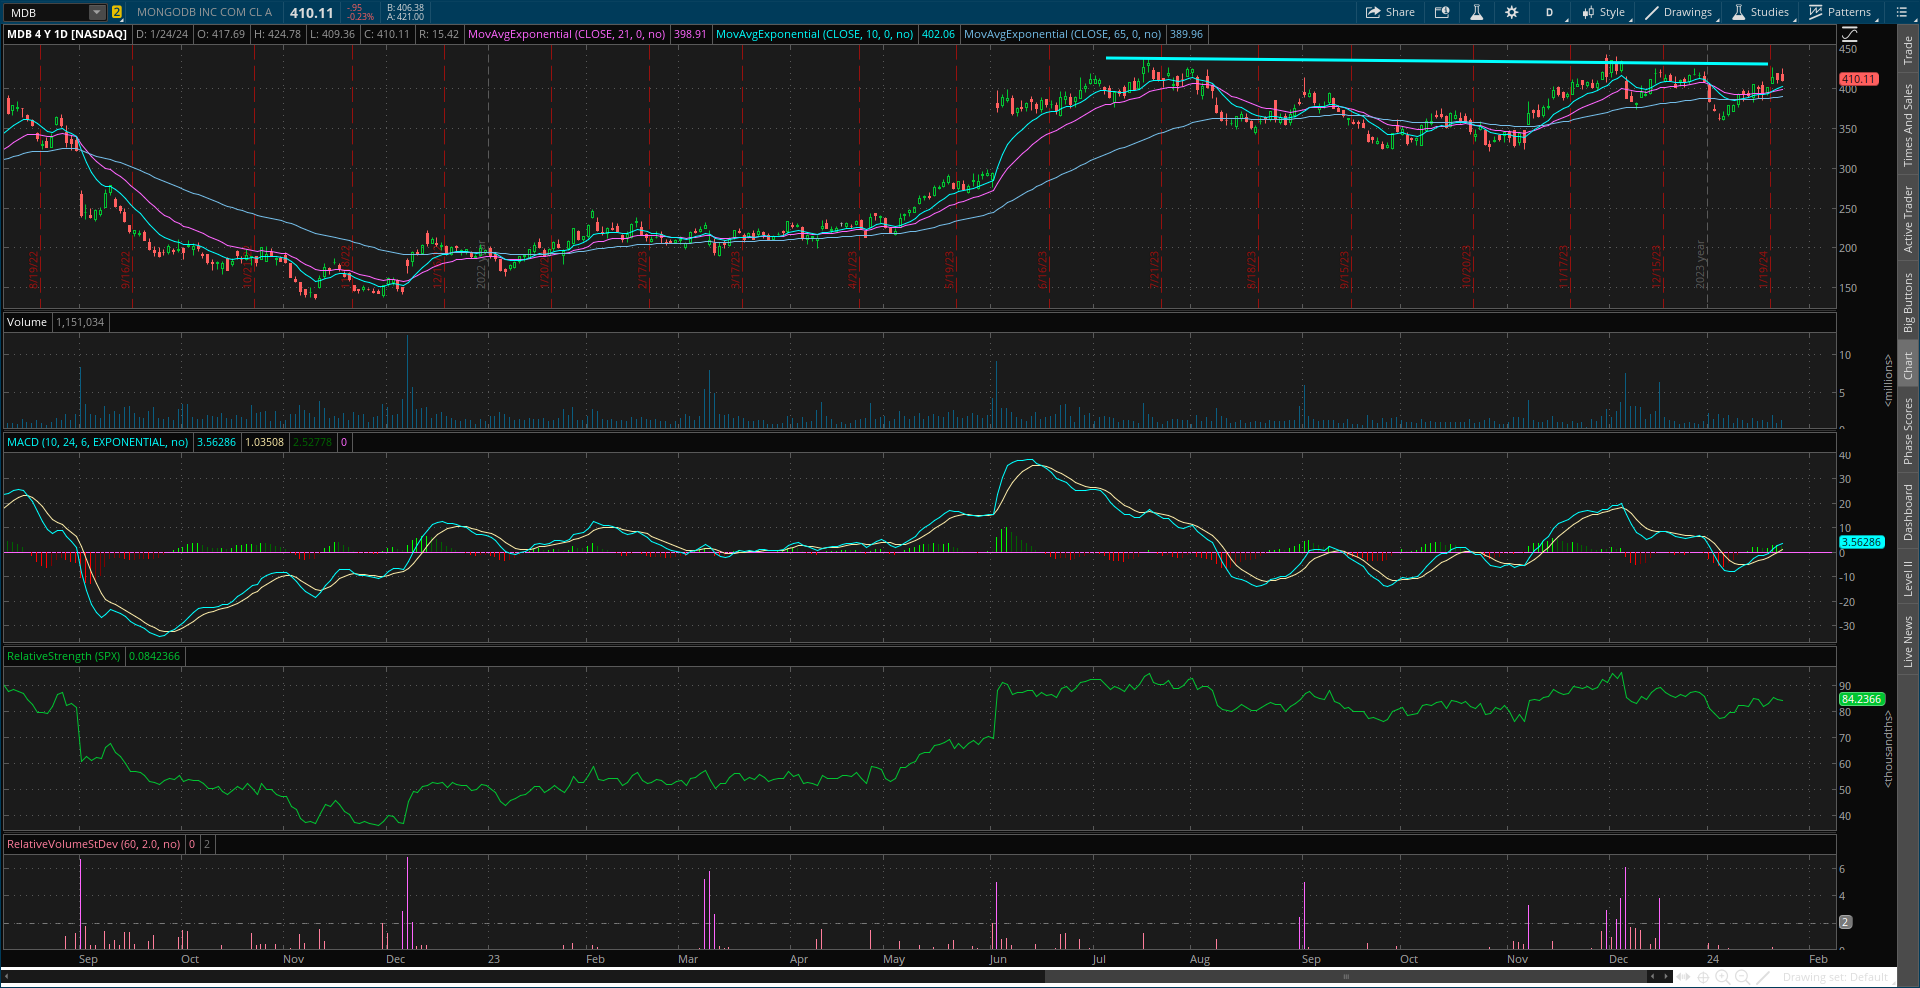Click the 84.2366 relative strength bubble
This screenshot has width=1920, height=988.
click(1862, 699)
